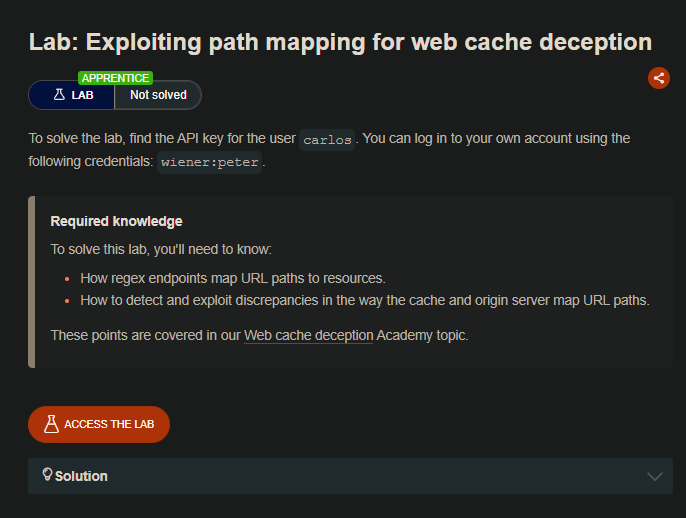Click the green APPRENTICE difficulty badge
This screenshot has width=686, height=518.
(115, 78)
